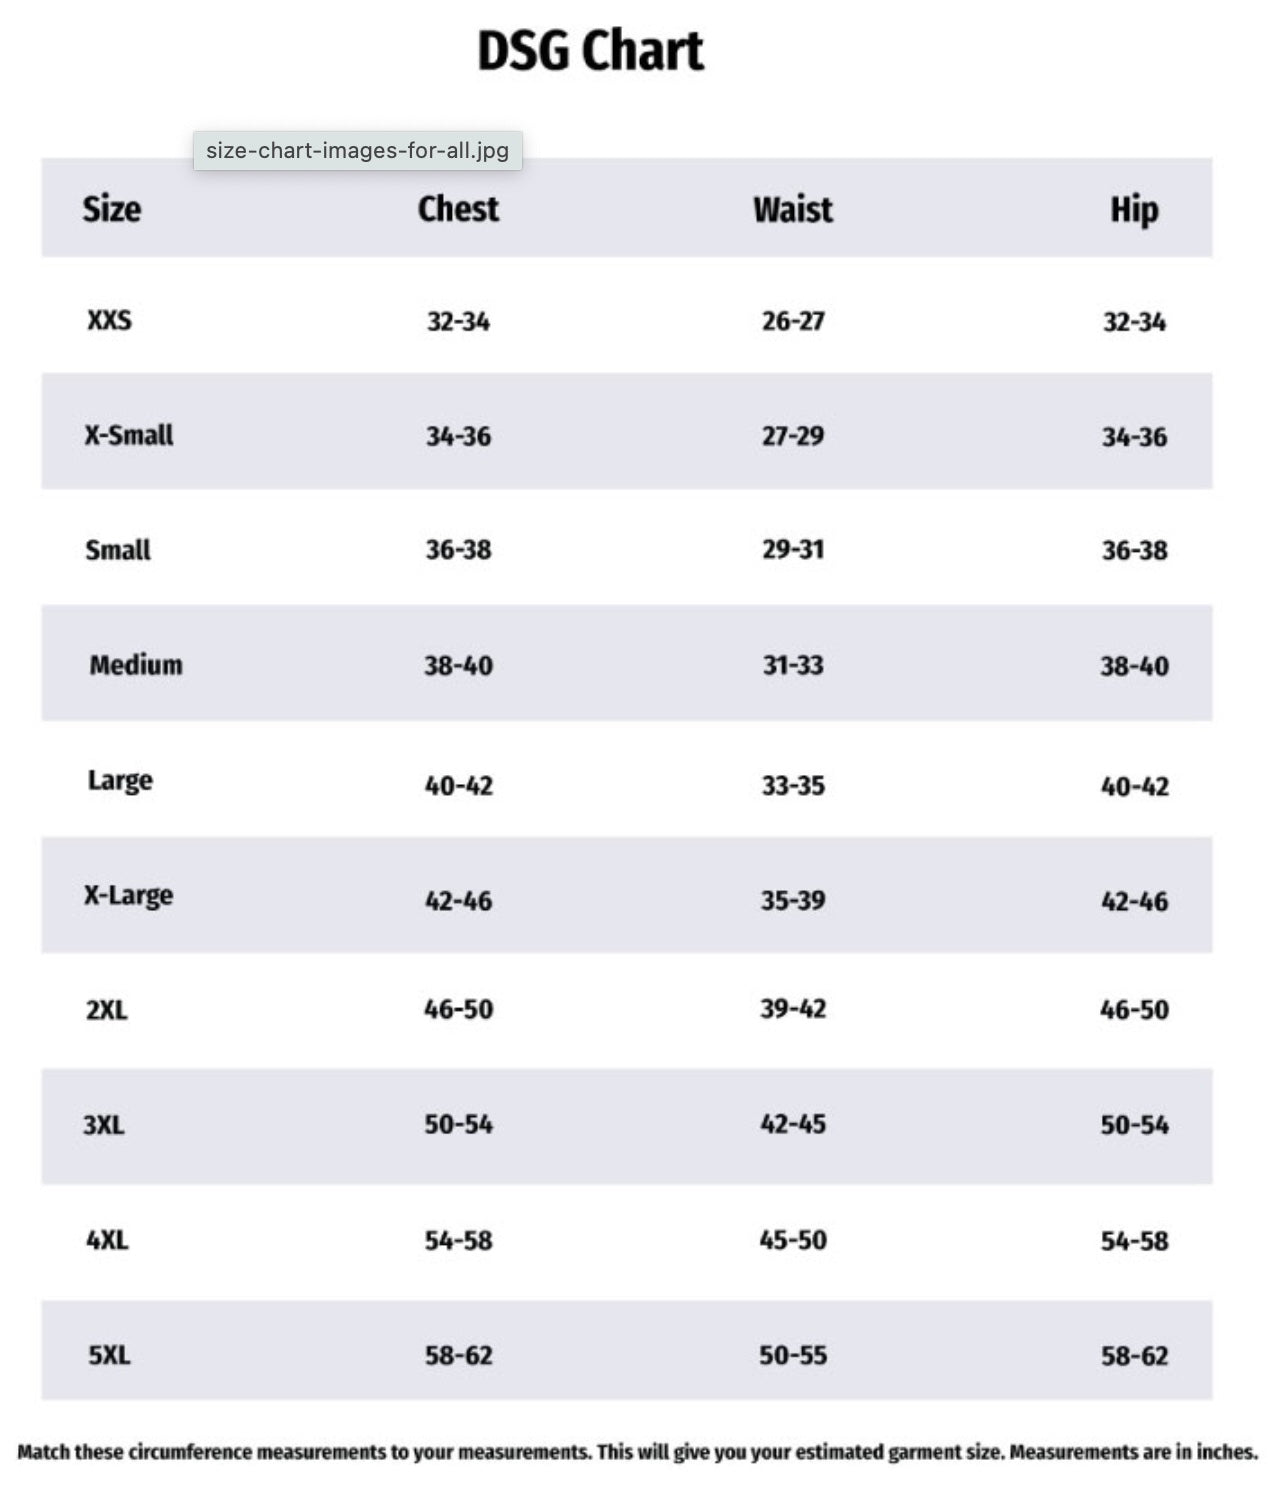Screen dimensions: 1276x1494
Task: Select the X-Large size label
Action: pos(128,895)
